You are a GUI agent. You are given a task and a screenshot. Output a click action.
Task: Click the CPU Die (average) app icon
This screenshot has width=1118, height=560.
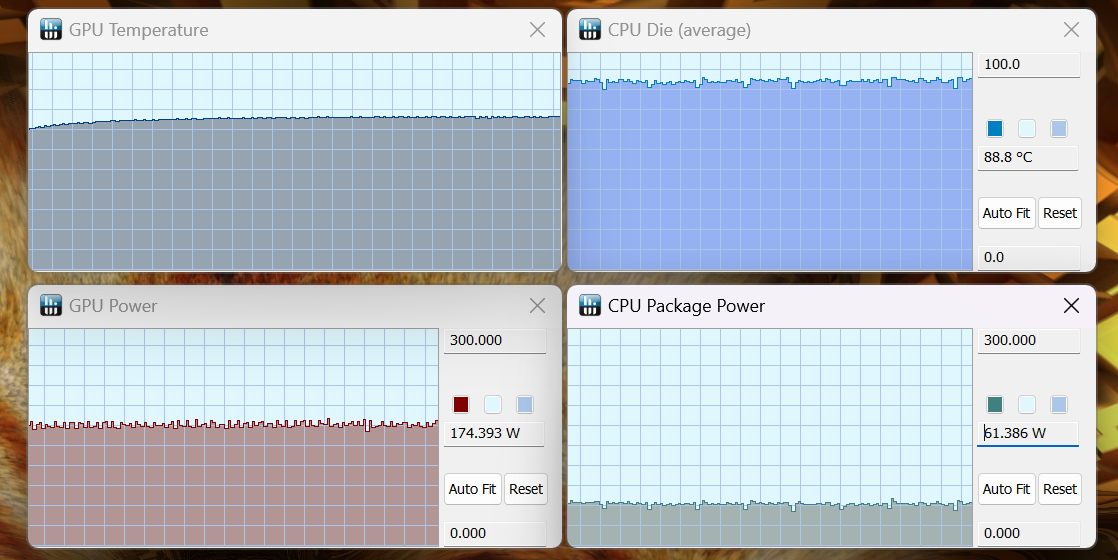click(590, 30)
